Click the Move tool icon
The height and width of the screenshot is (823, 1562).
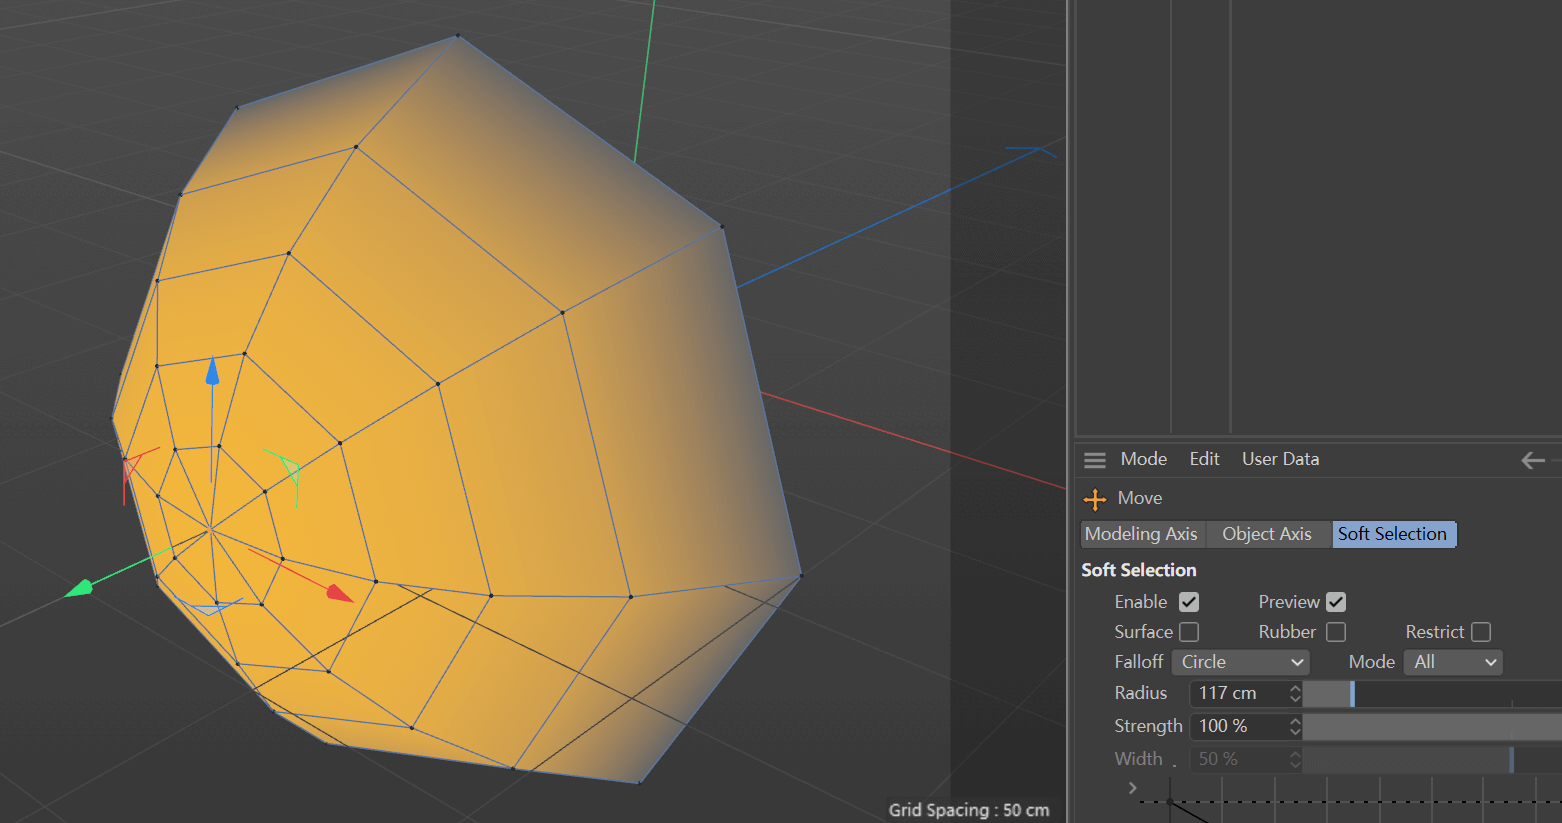1095,499
